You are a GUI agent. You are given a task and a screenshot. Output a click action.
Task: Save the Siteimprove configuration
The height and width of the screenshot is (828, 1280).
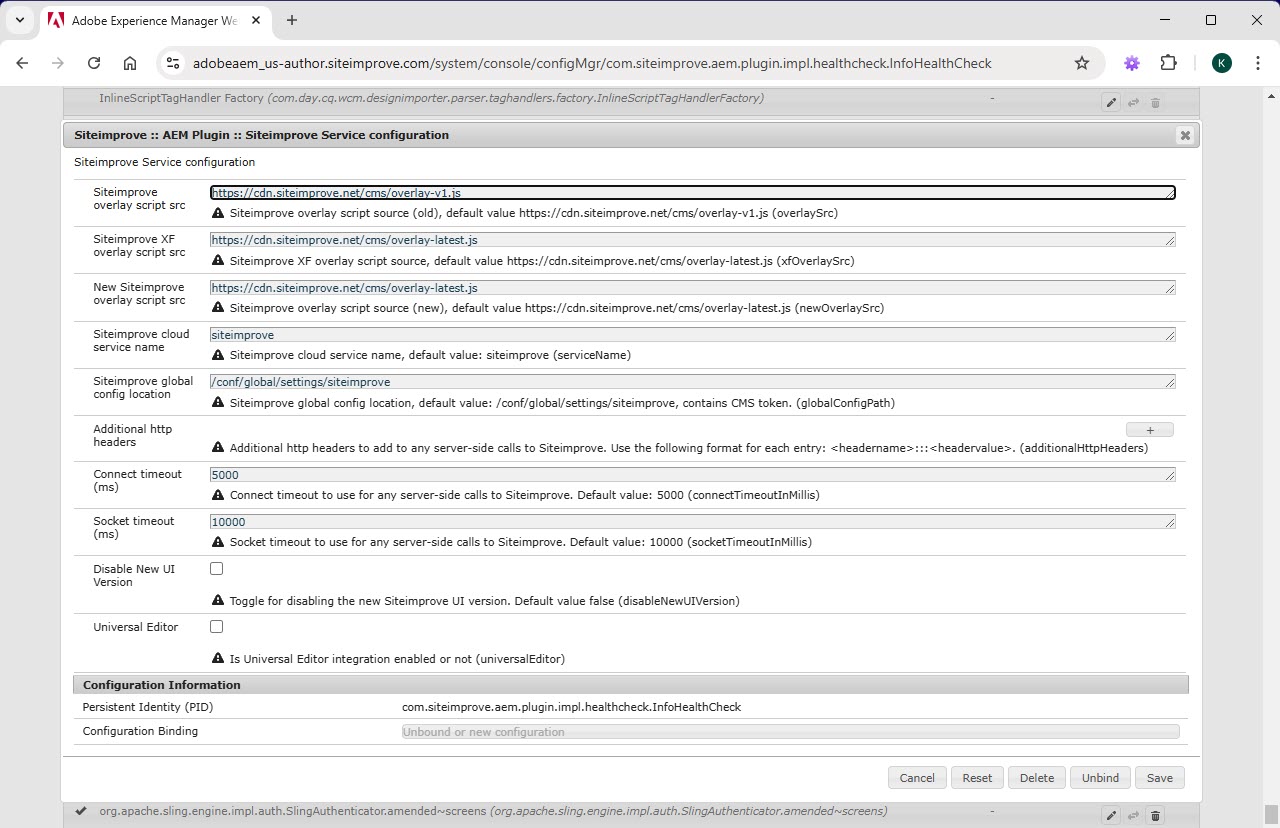click(x=1159, y=778)
